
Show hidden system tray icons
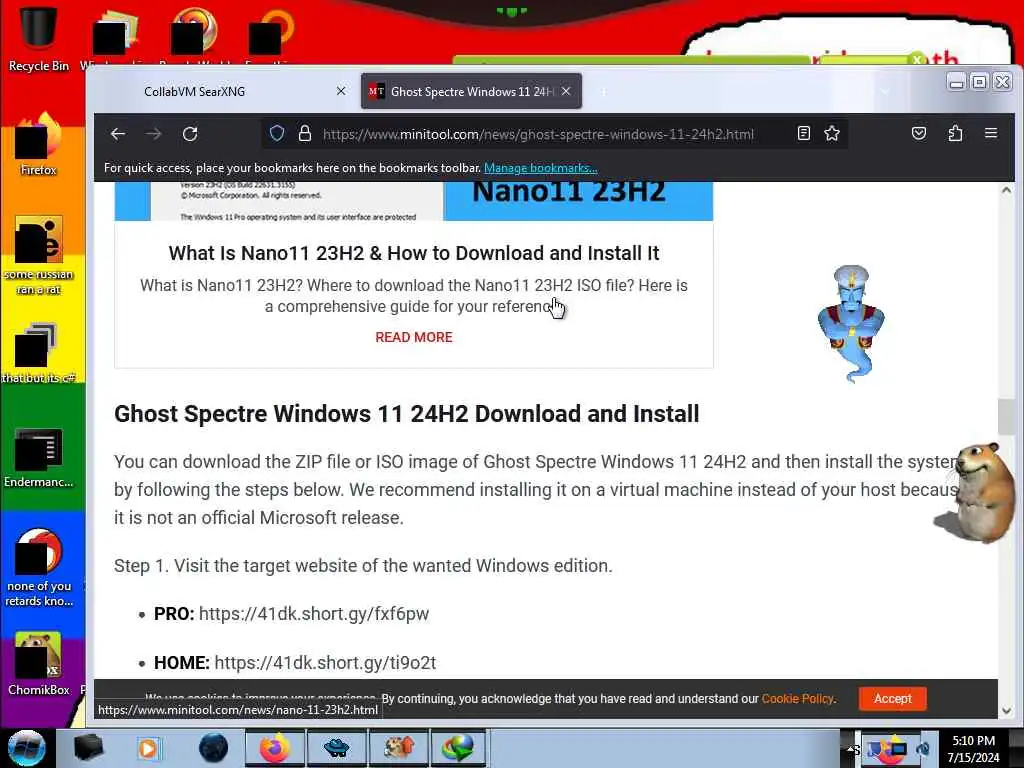point(853,749)
